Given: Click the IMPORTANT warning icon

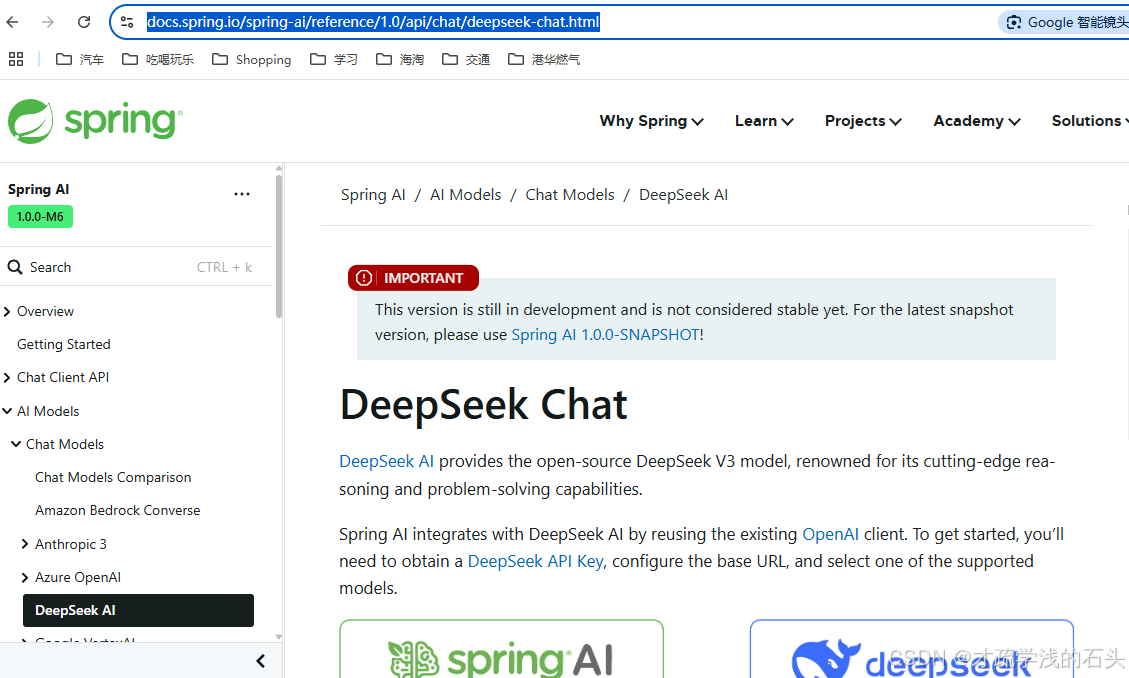Looking at the screenshot, I should (x=364, y=278).
